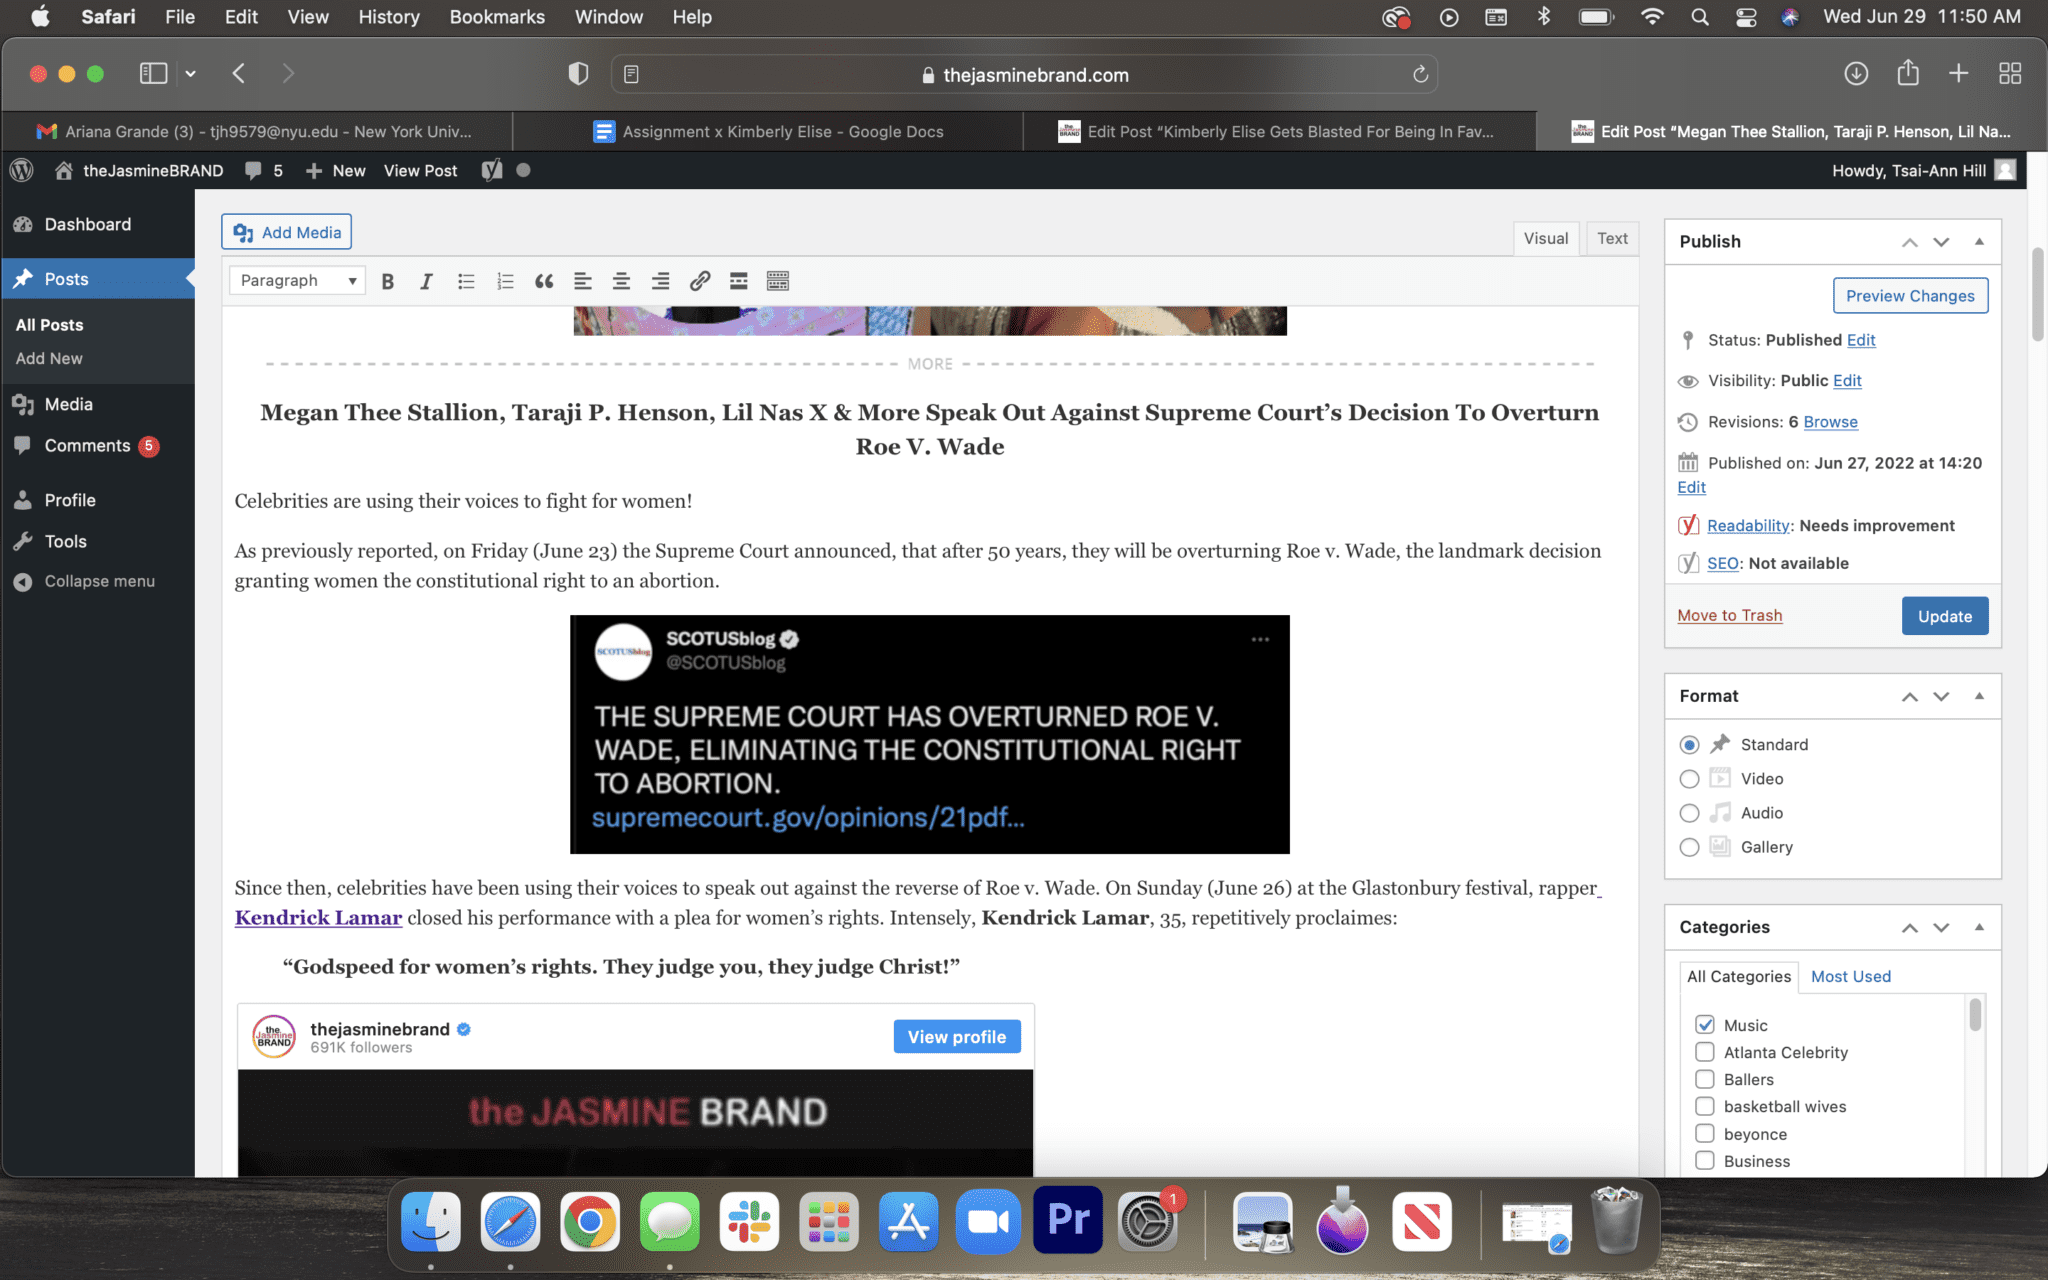
Task: Toggle bold formatting in editor toolbar
Action: coord(388,281)
